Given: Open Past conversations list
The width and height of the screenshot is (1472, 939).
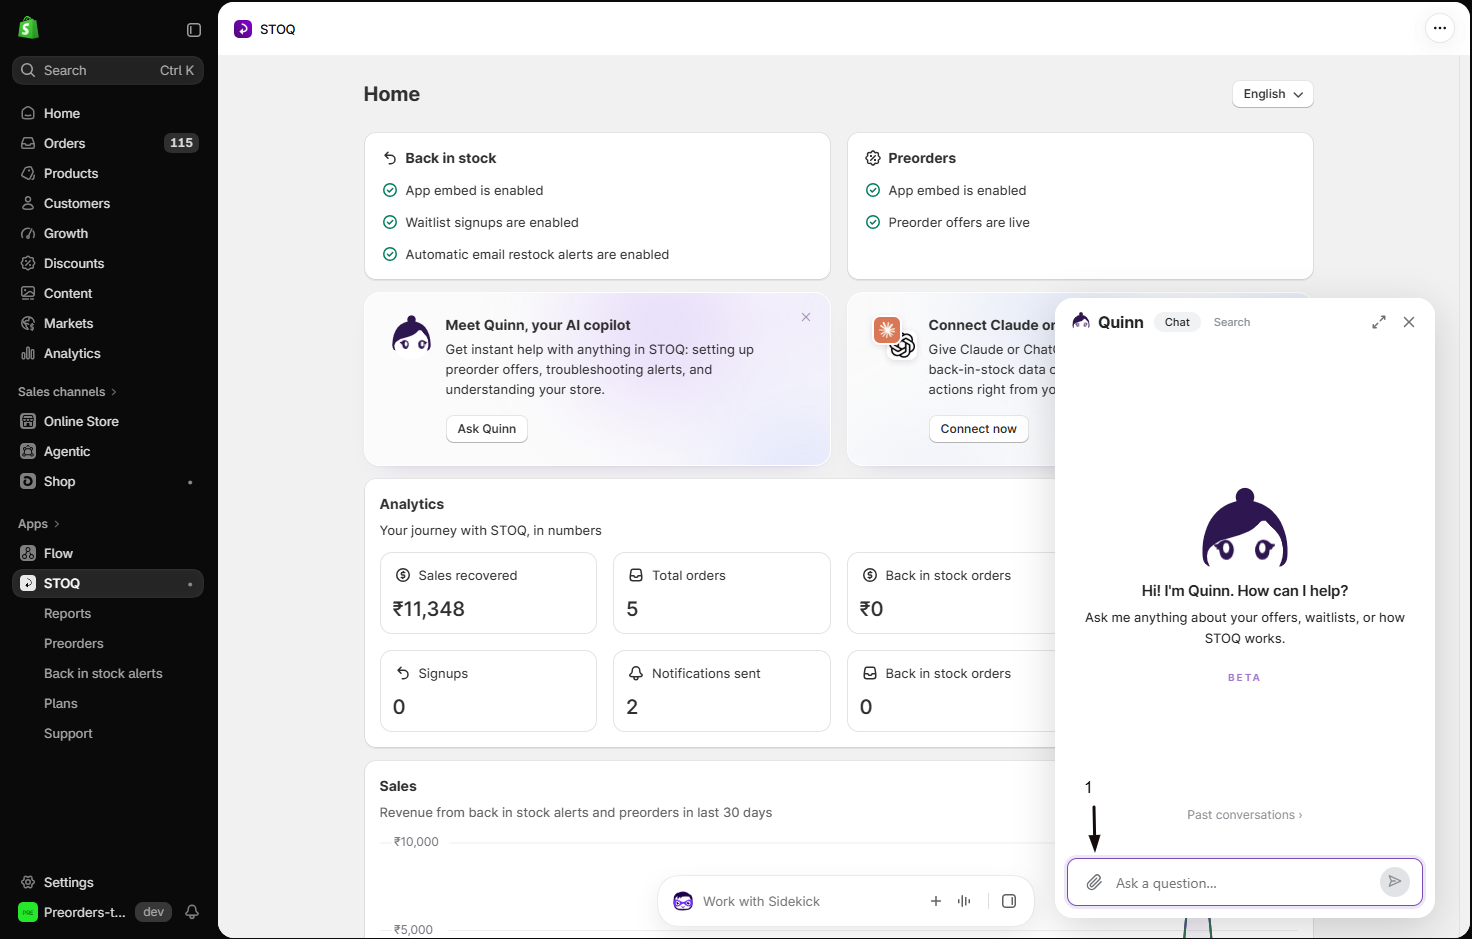Looking at the screenshot, I should (1244, 815).
